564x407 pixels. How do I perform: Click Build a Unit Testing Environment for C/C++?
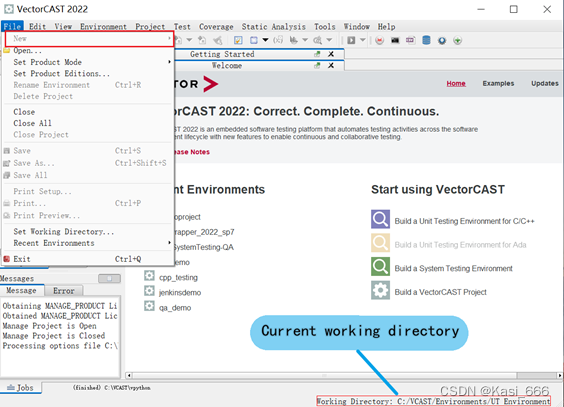(464, 221)
